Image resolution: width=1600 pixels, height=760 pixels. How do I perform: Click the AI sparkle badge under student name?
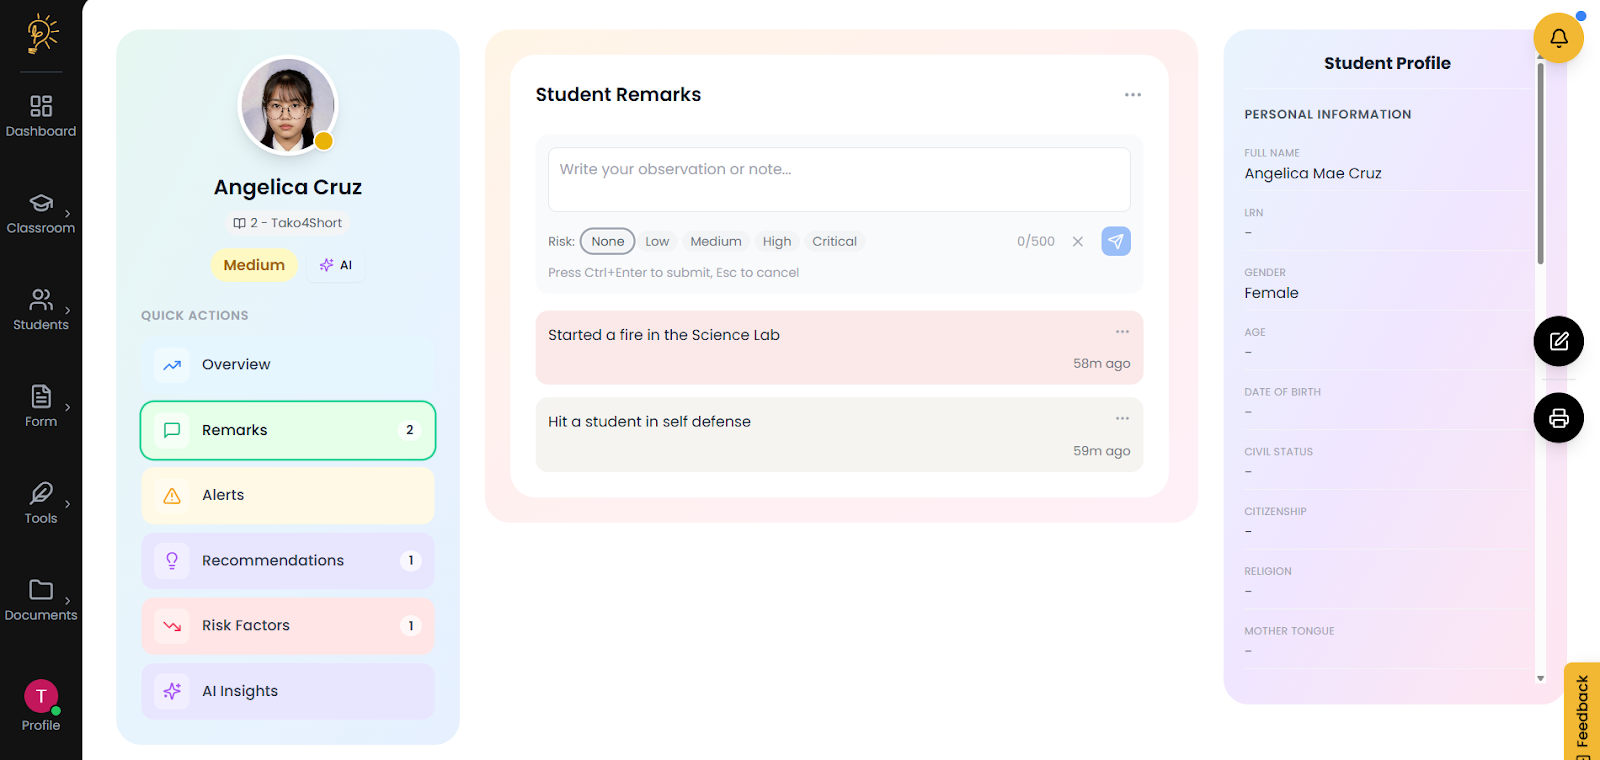pyautogui.click(x=336, y=265)
